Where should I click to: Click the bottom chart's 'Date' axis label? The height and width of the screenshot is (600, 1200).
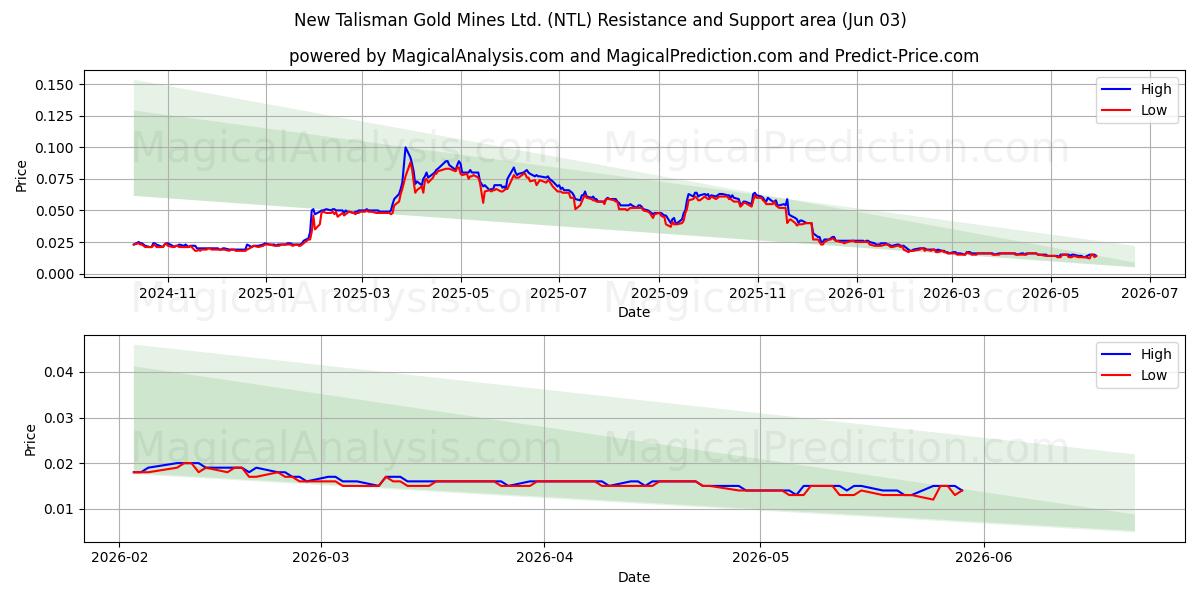[634, 577]
